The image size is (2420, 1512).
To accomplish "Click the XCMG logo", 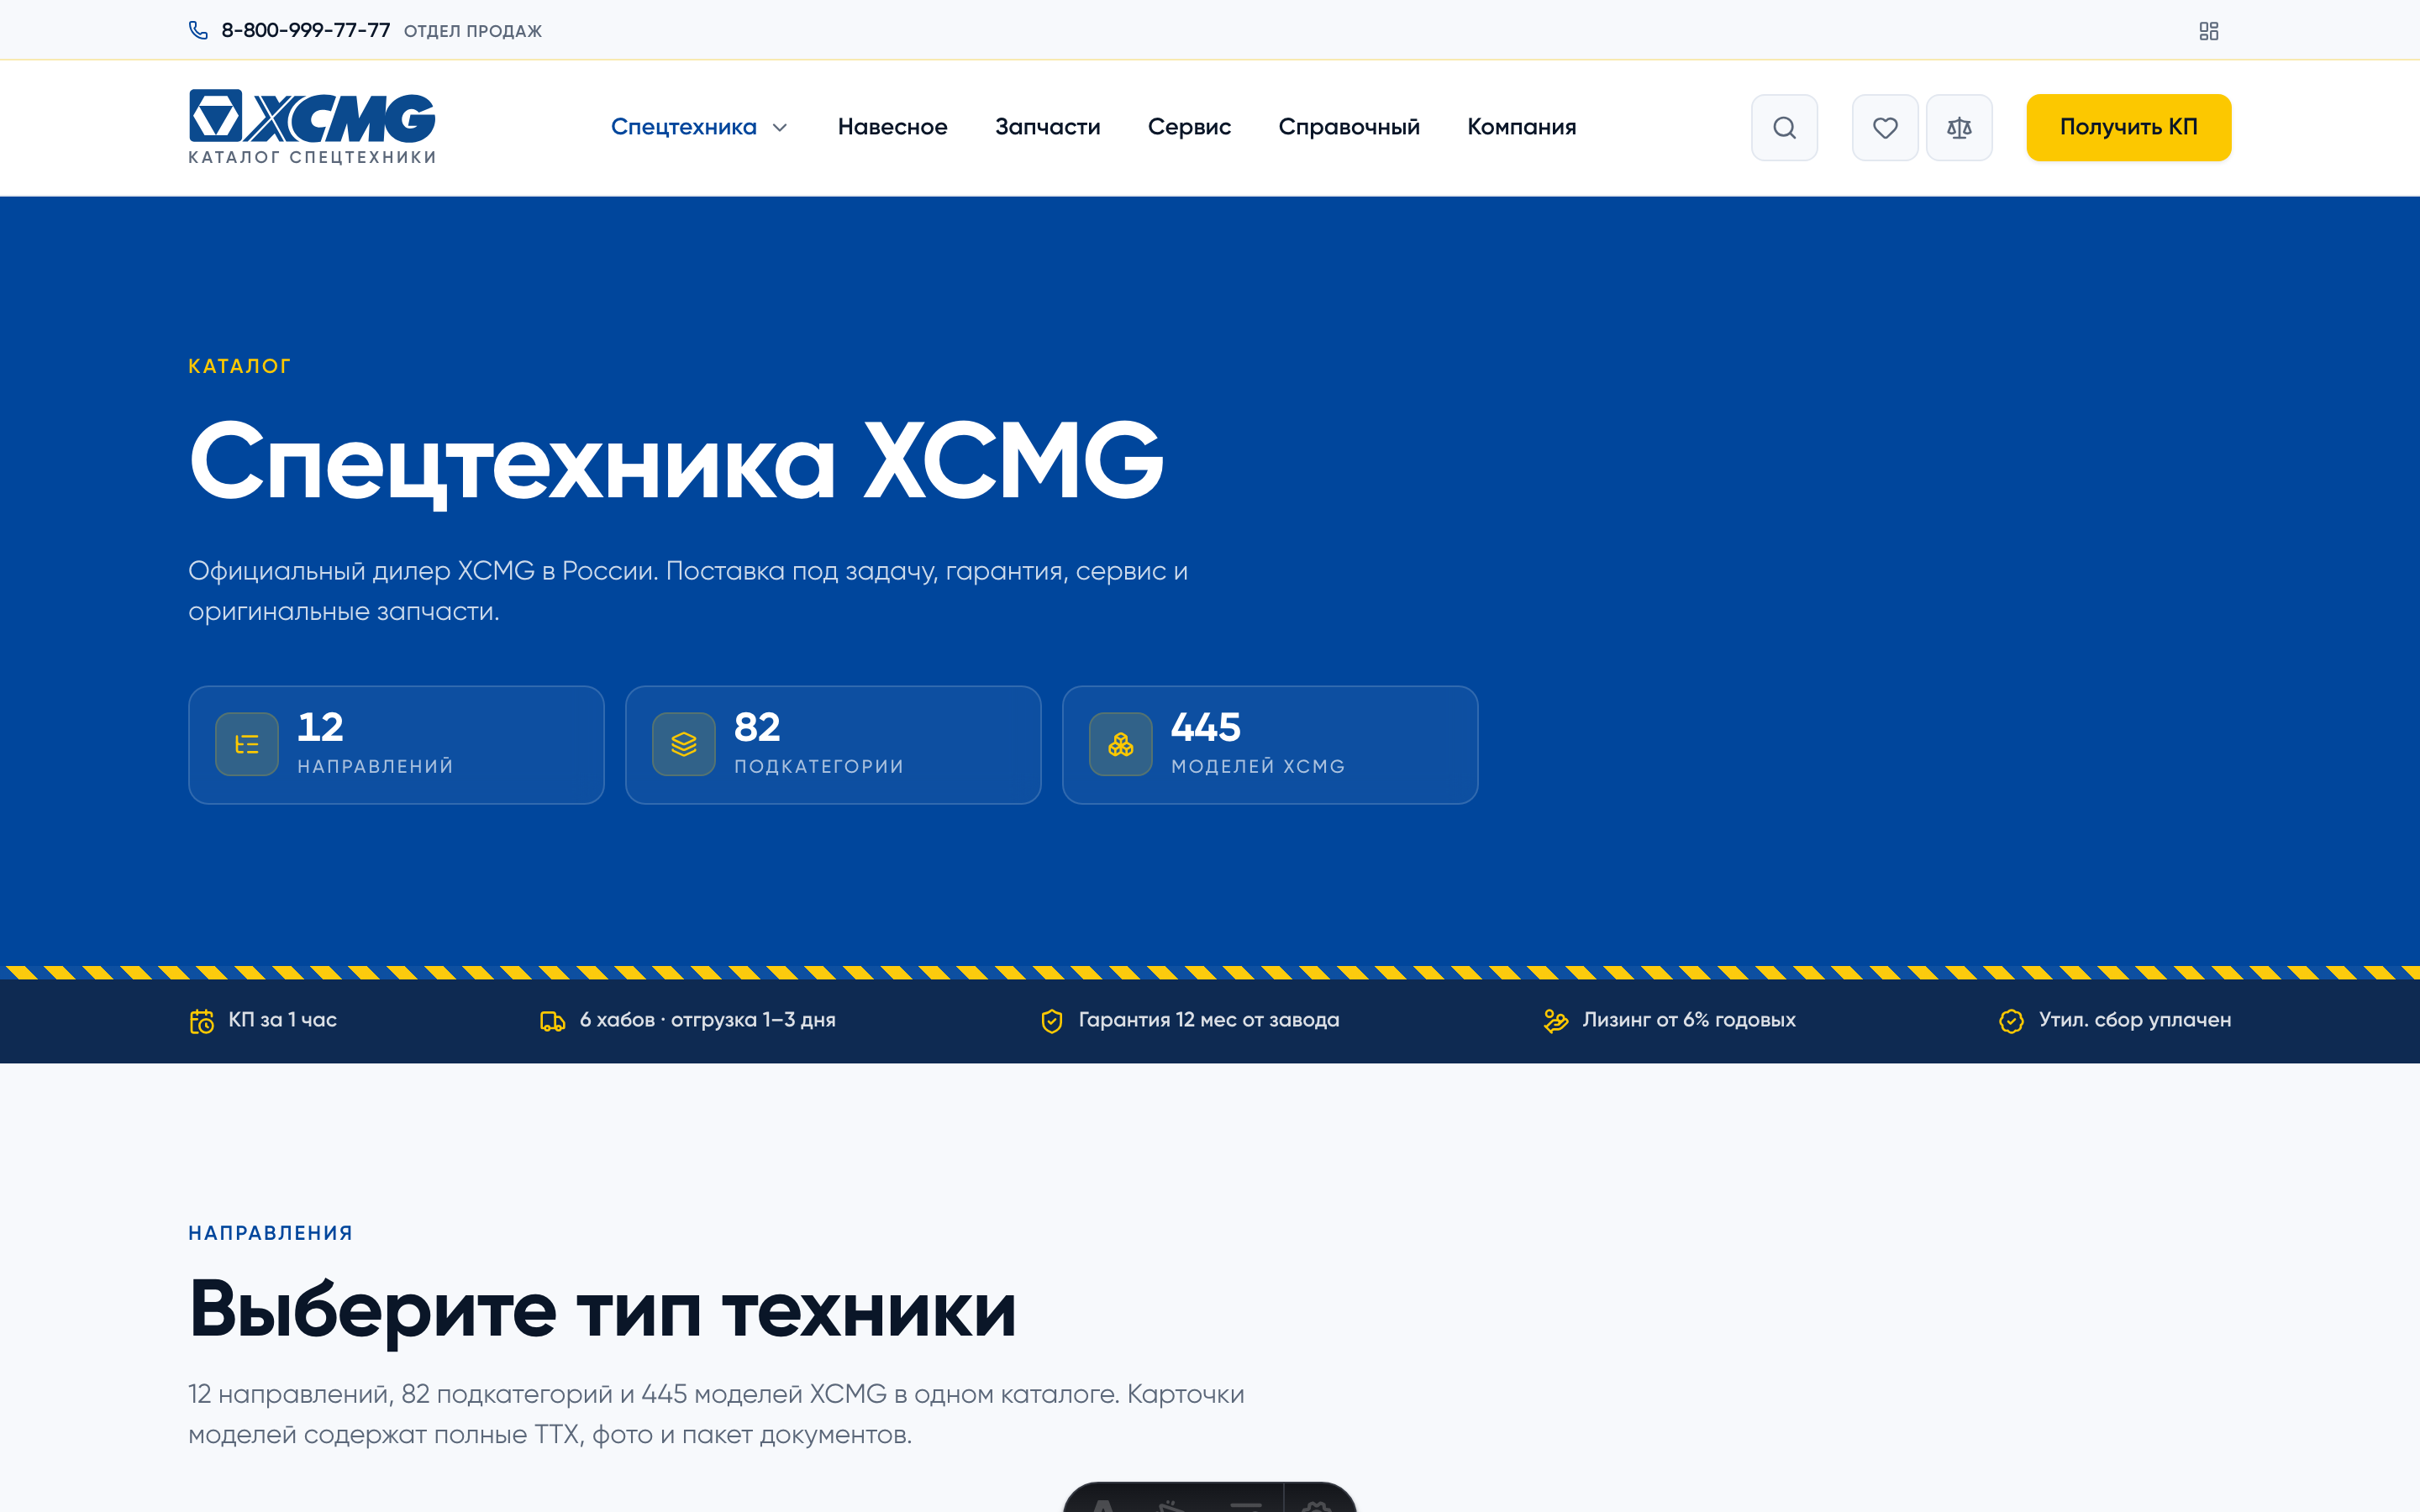I will (312, 117).
